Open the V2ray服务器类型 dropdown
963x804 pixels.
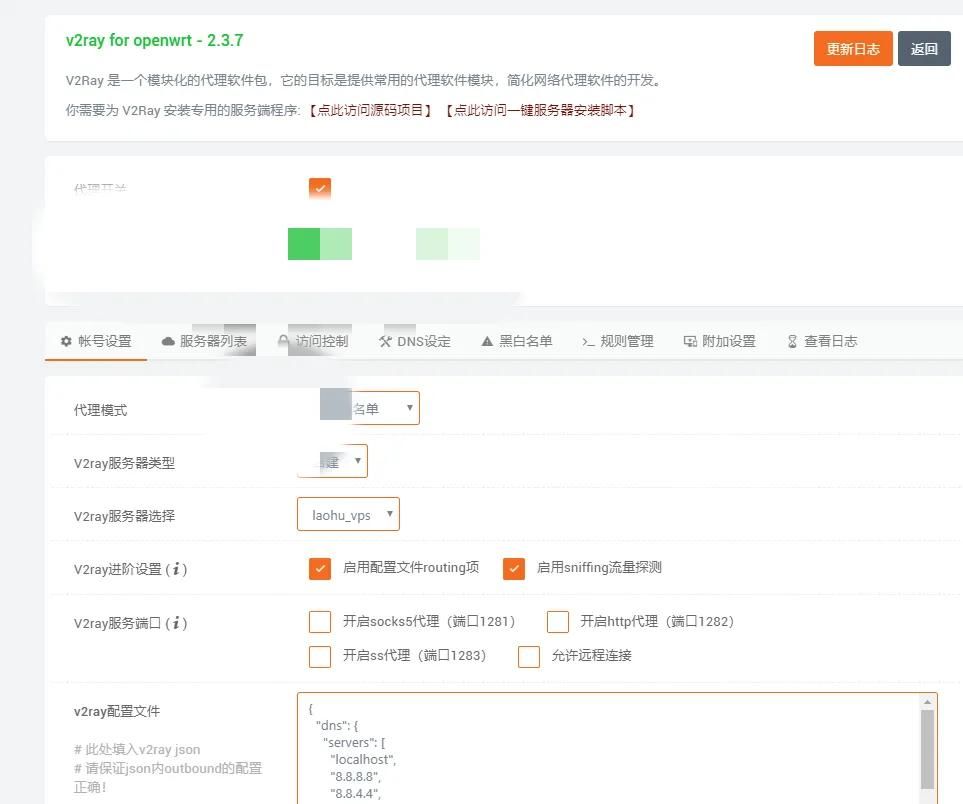tap(332, 461)
